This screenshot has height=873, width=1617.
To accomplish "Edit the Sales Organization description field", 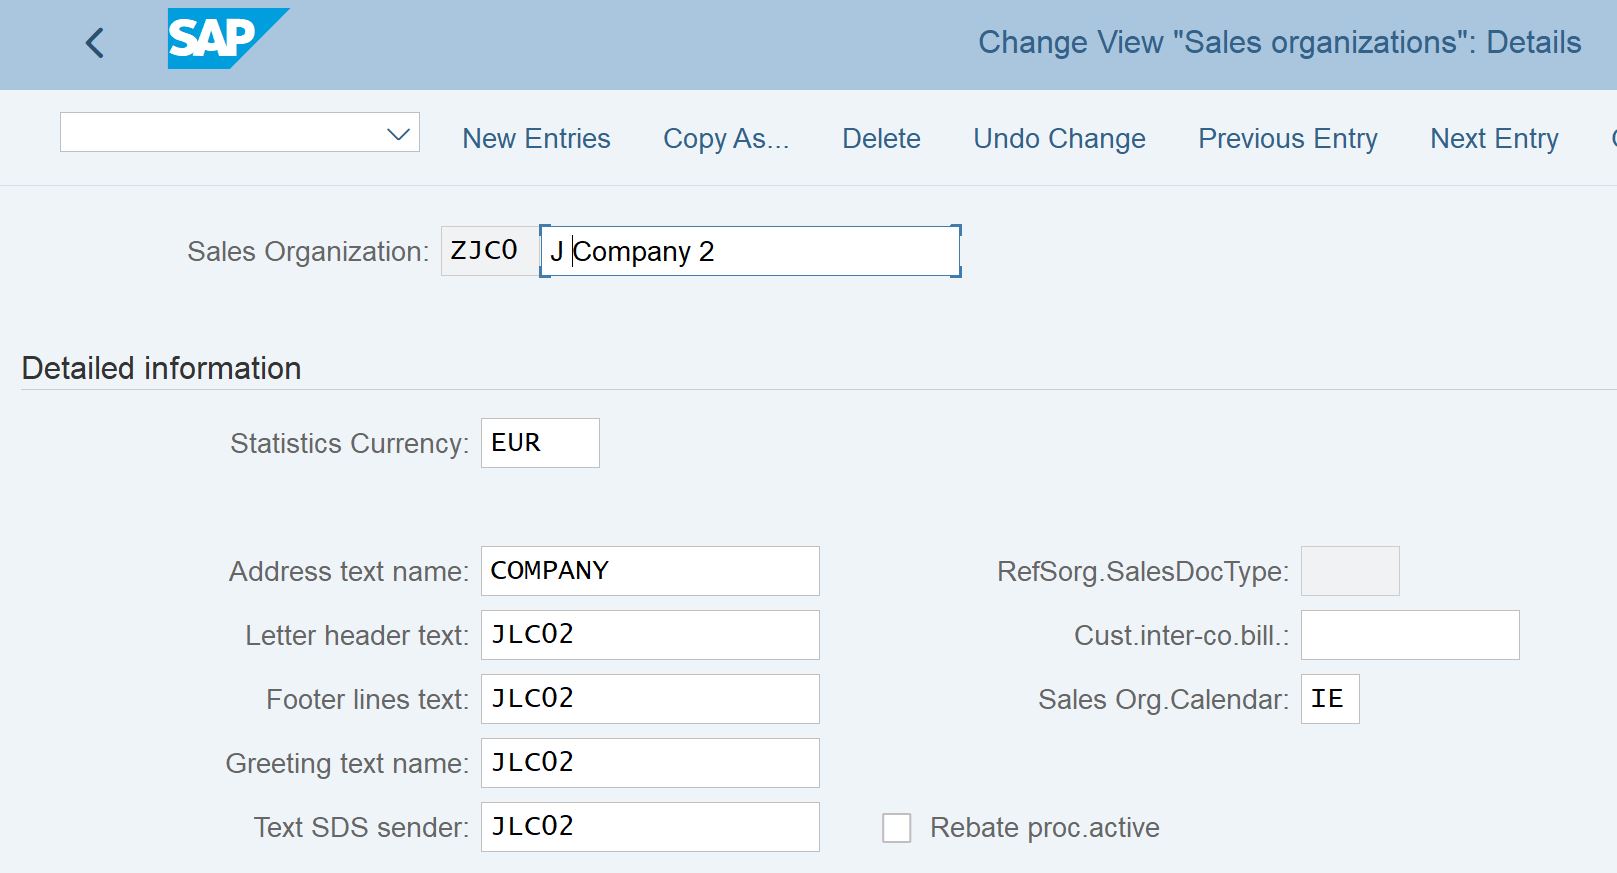I will (x=750, y=252).
